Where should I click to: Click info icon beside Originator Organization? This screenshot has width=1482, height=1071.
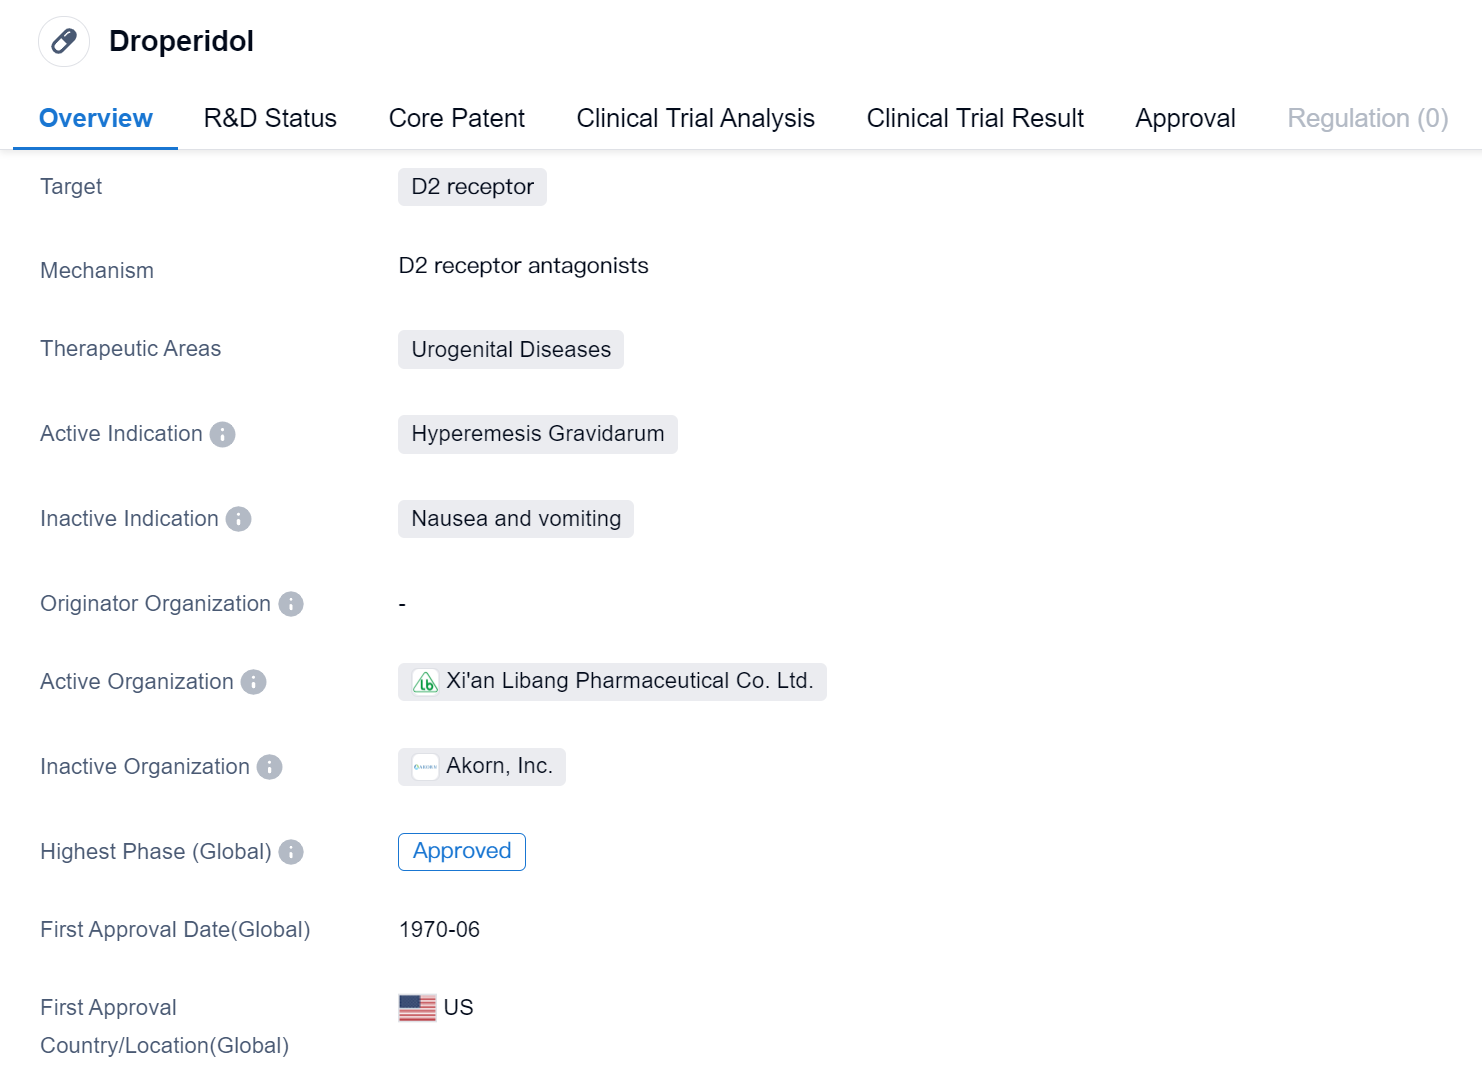[291, 604]
